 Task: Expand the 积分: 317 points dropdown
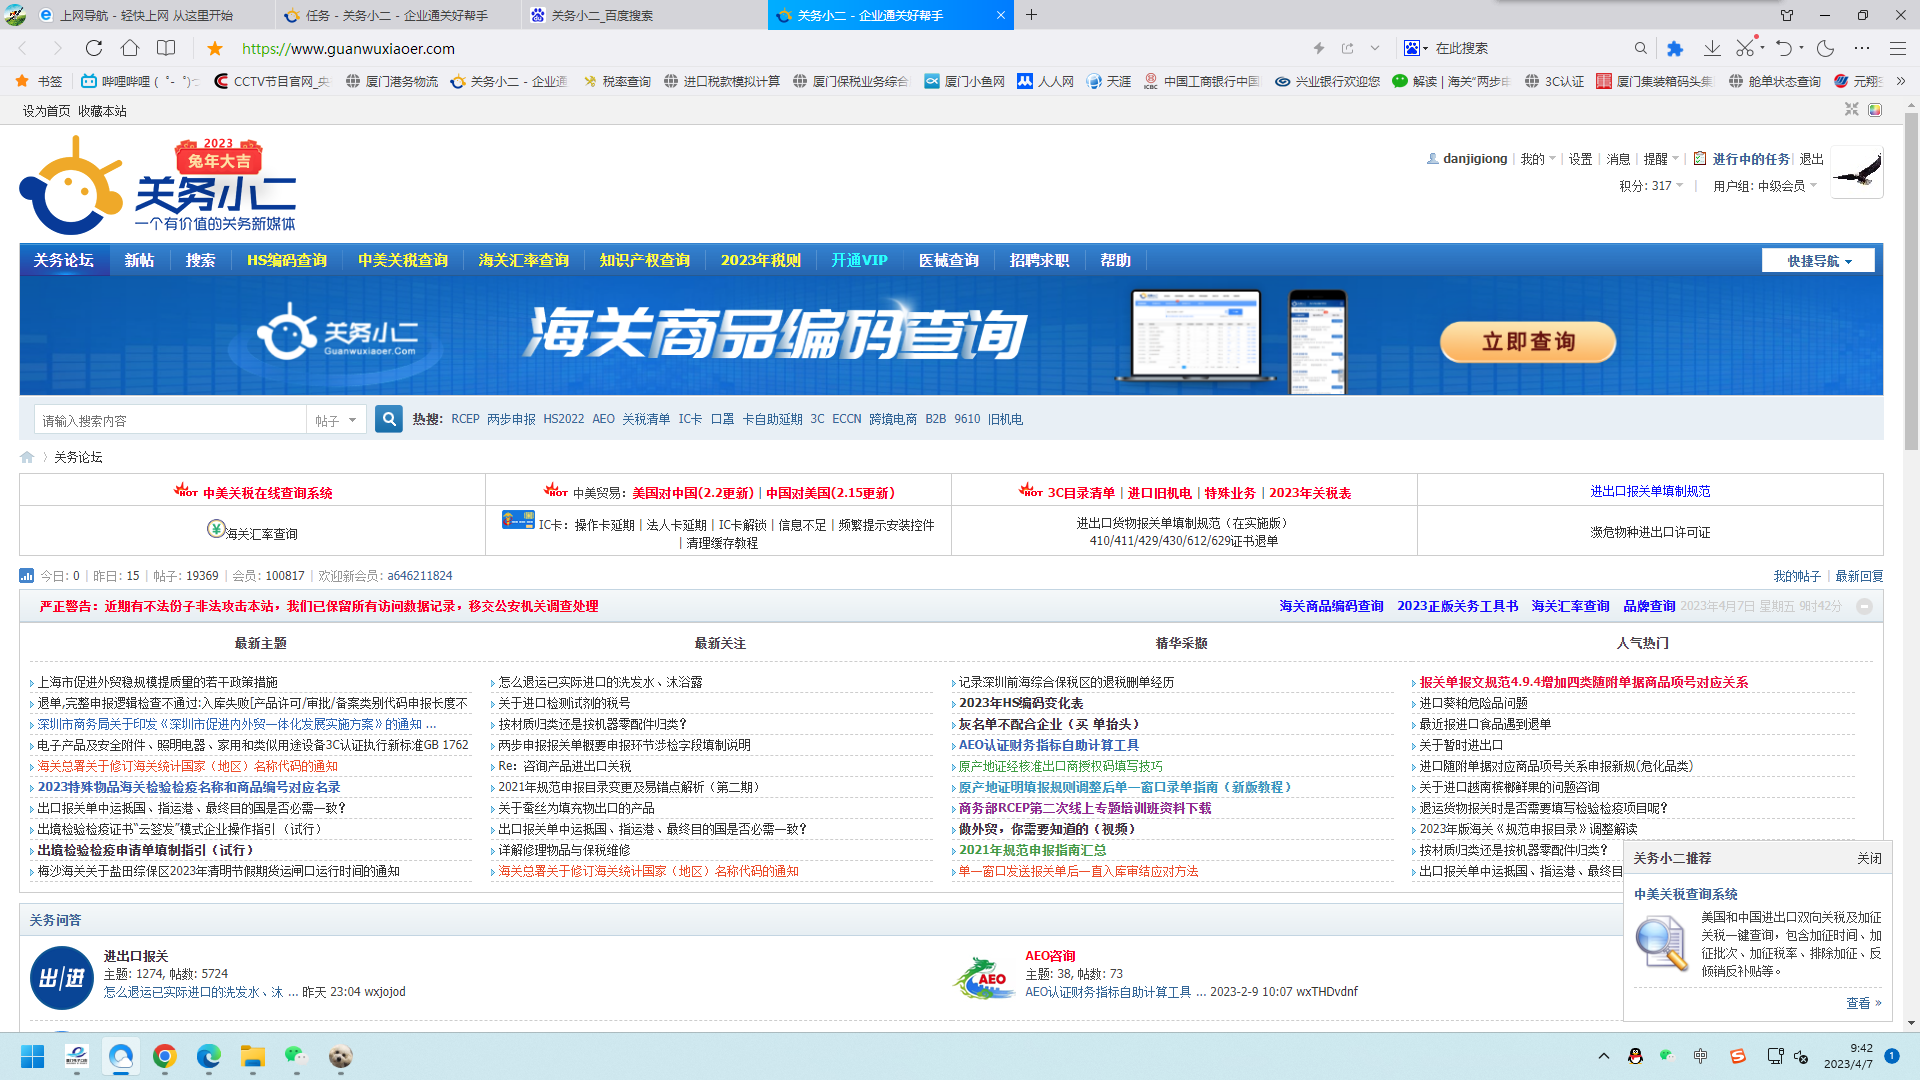tap(1651, 186)
